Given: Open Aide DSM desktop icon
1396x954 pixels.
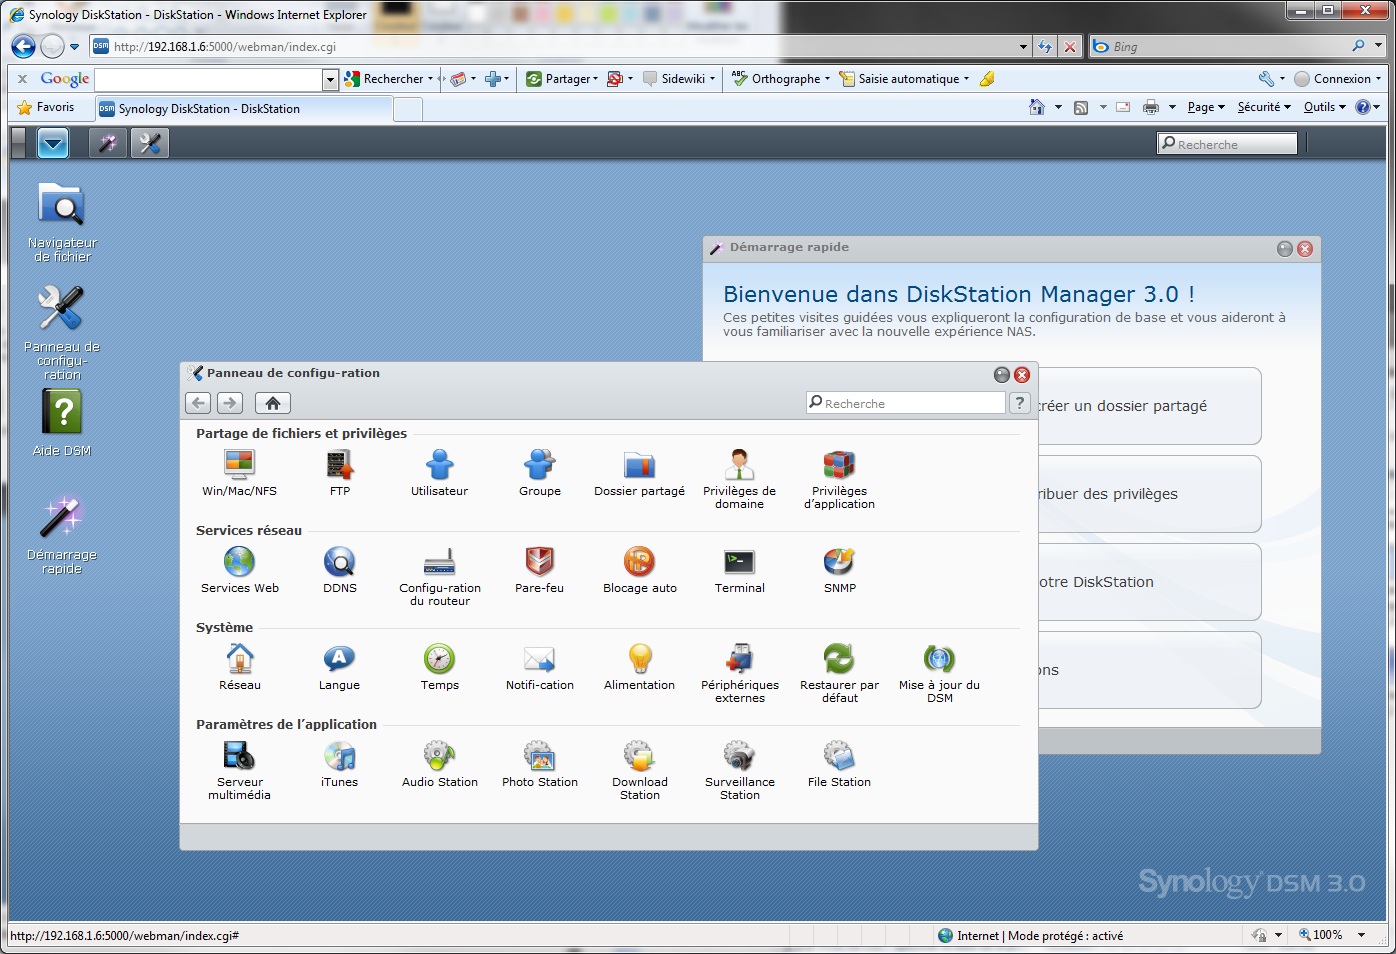Looking at the screenshot, I should coord(62,422).
